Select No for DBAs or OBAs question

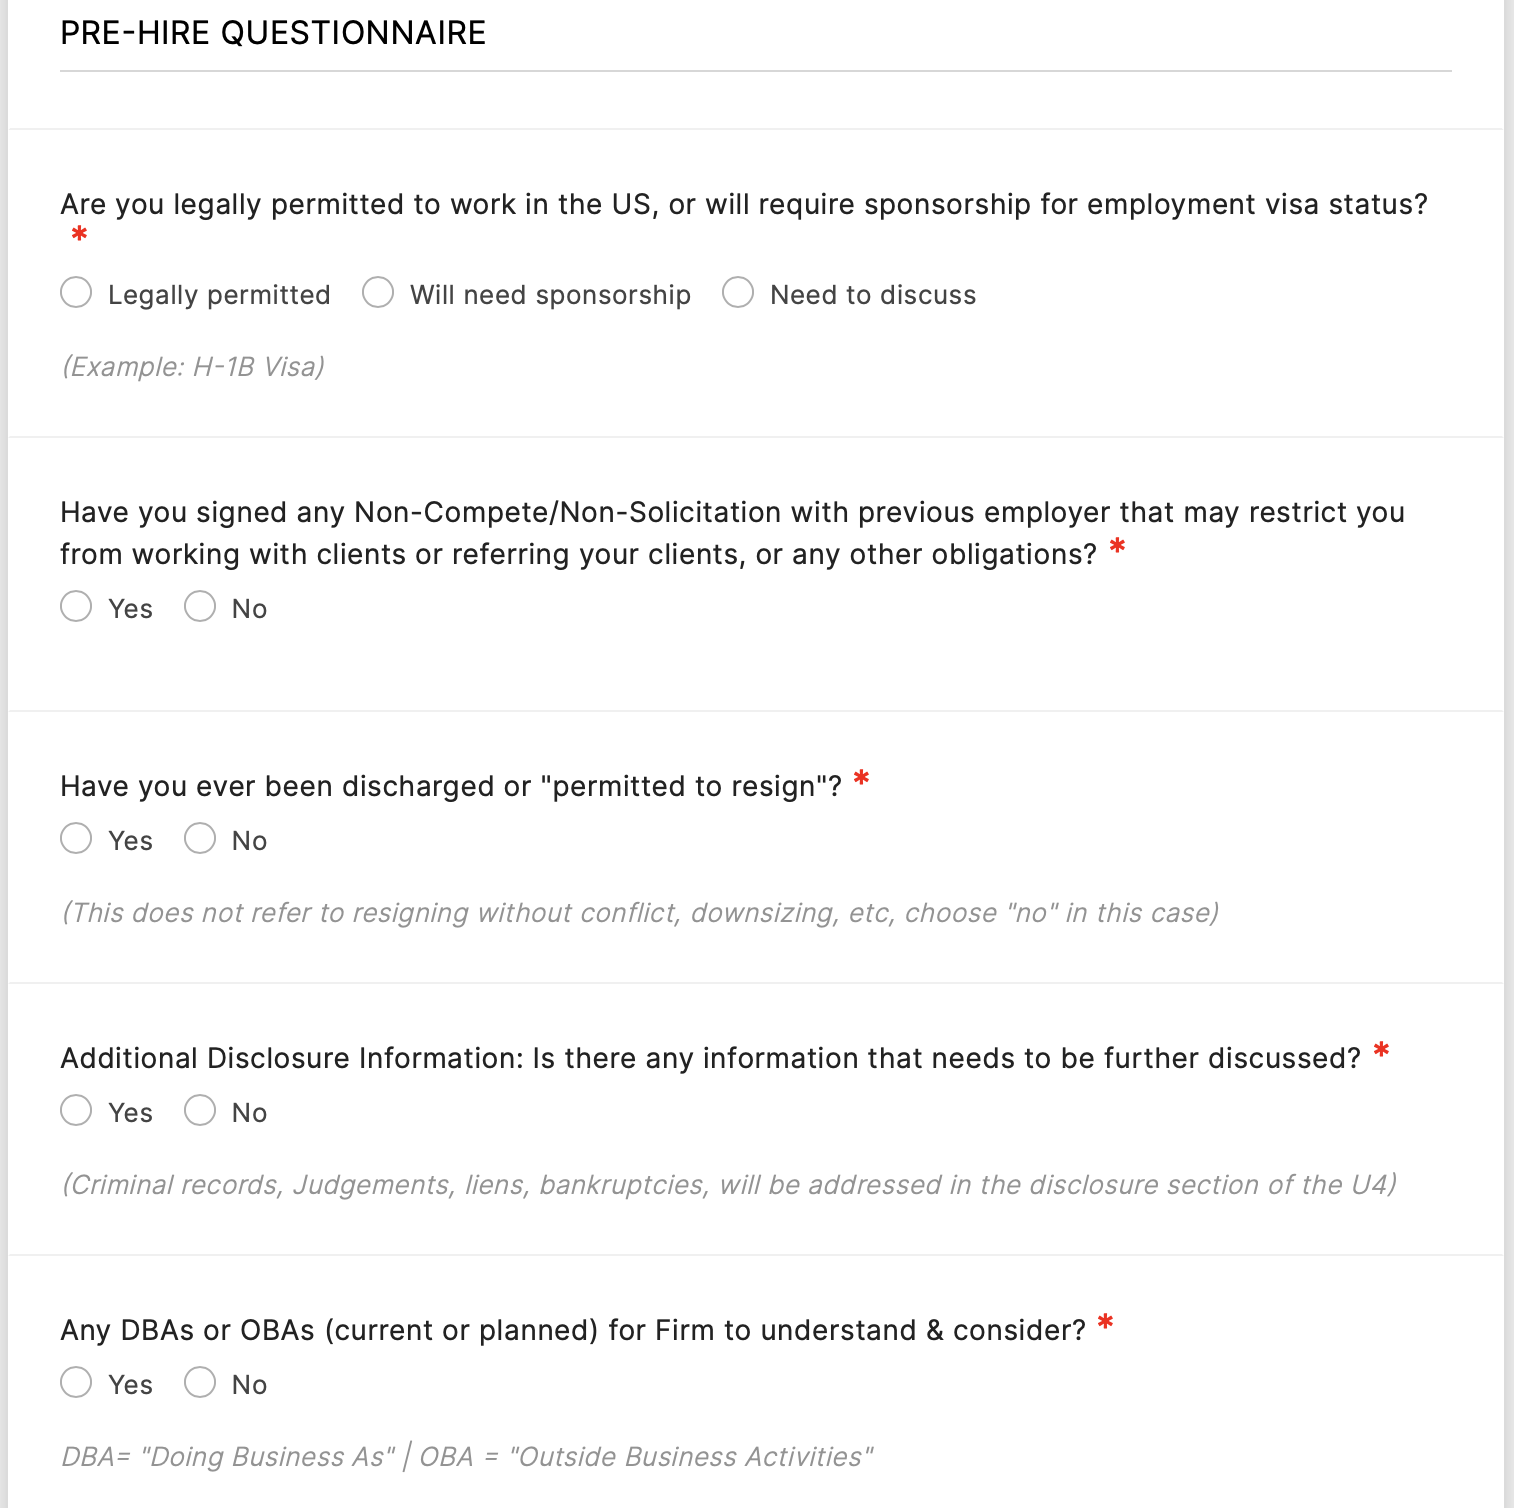[x=200, y=1383]
